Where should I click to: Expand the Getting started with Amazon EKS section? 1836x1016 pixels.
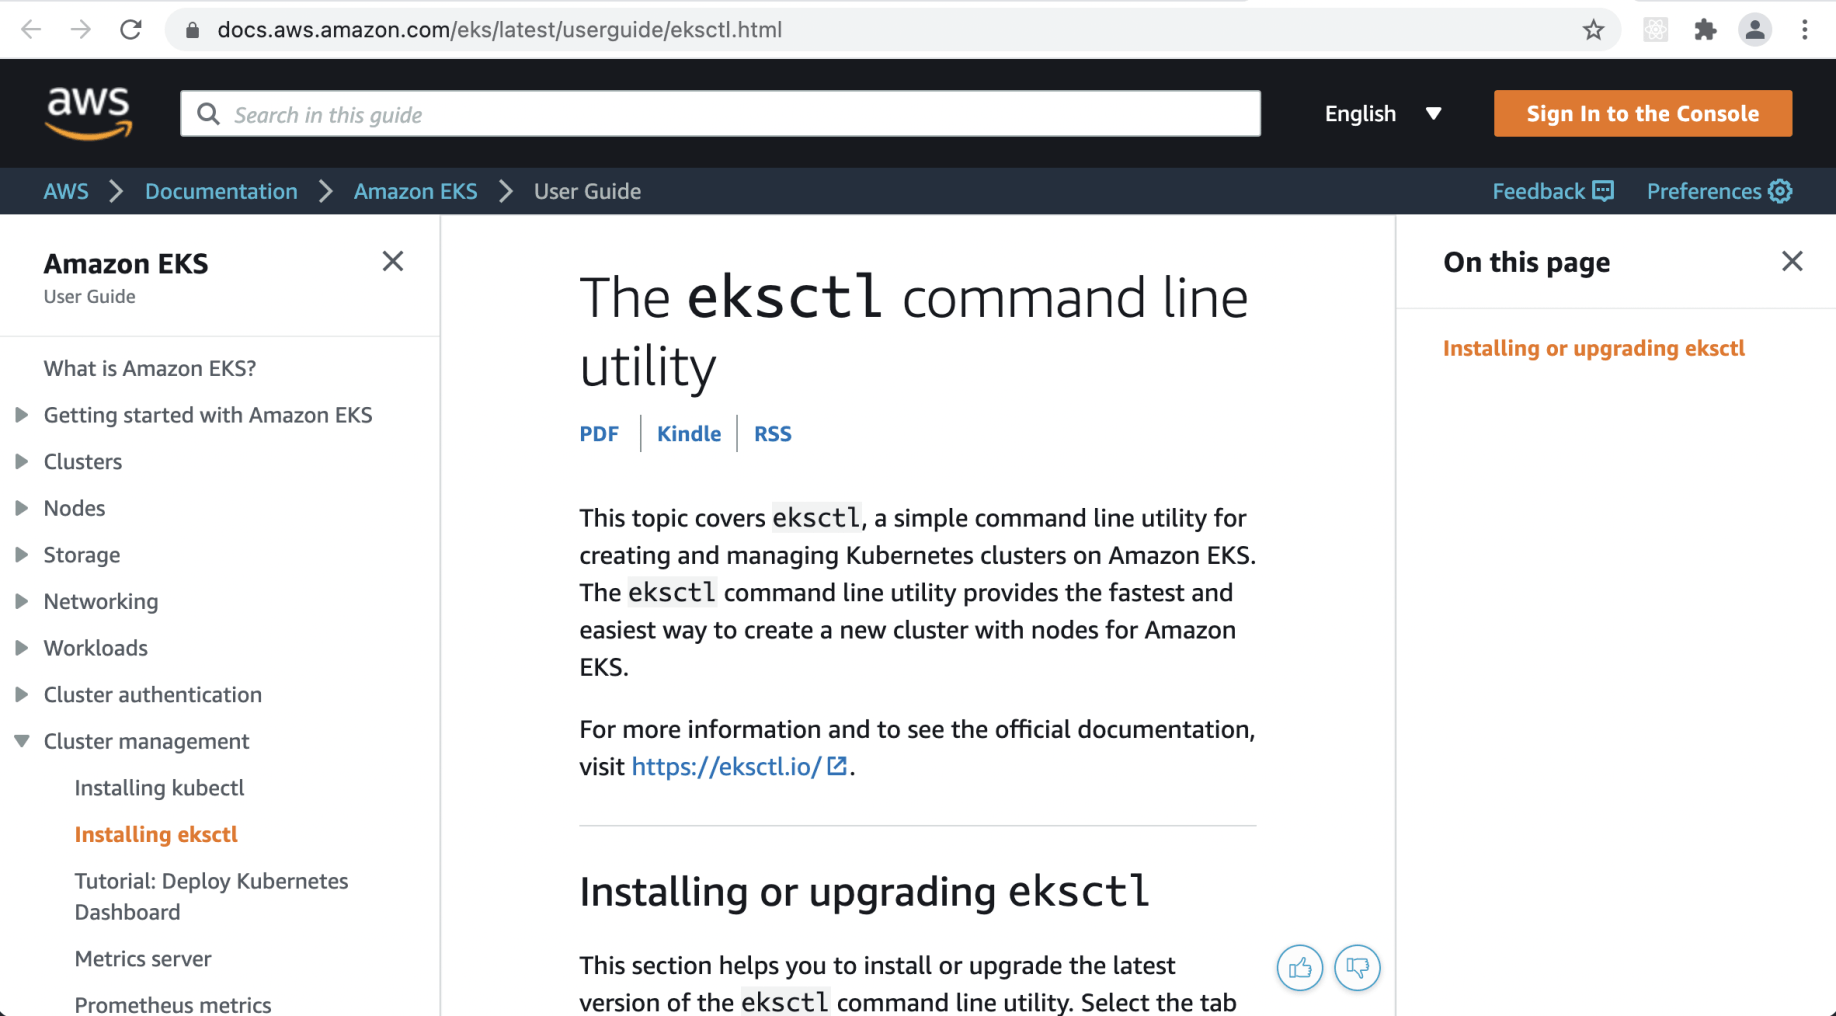[21, 415]
